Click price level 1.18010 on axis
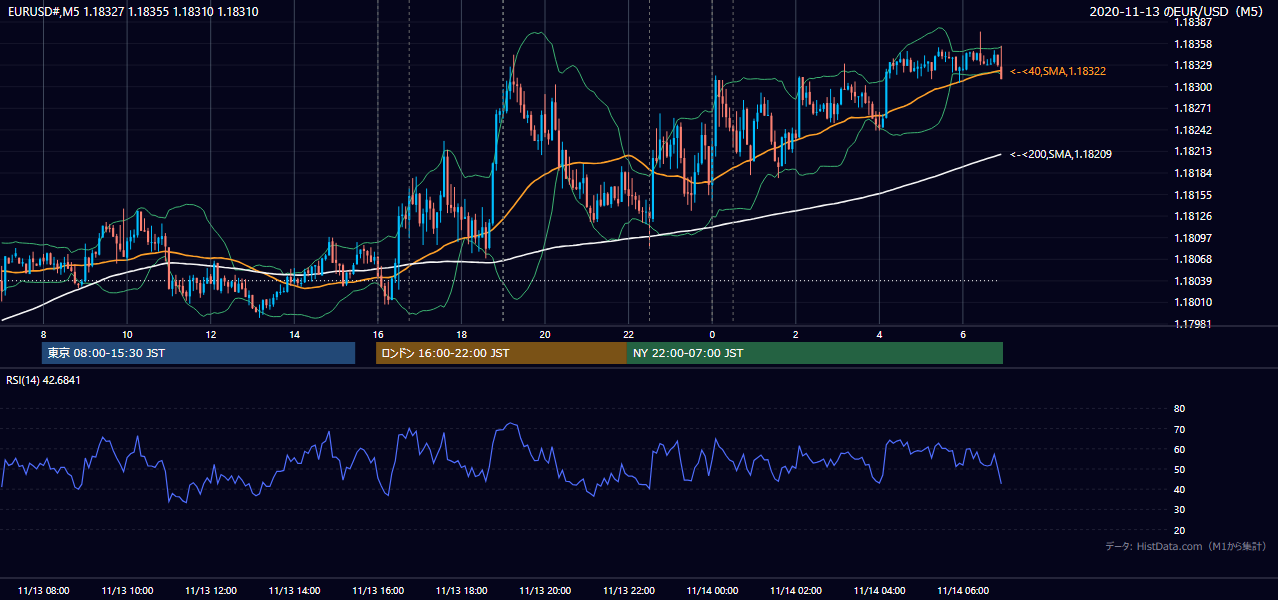The width and height of the screenshot is (1278, 600). click(1193, 302)
